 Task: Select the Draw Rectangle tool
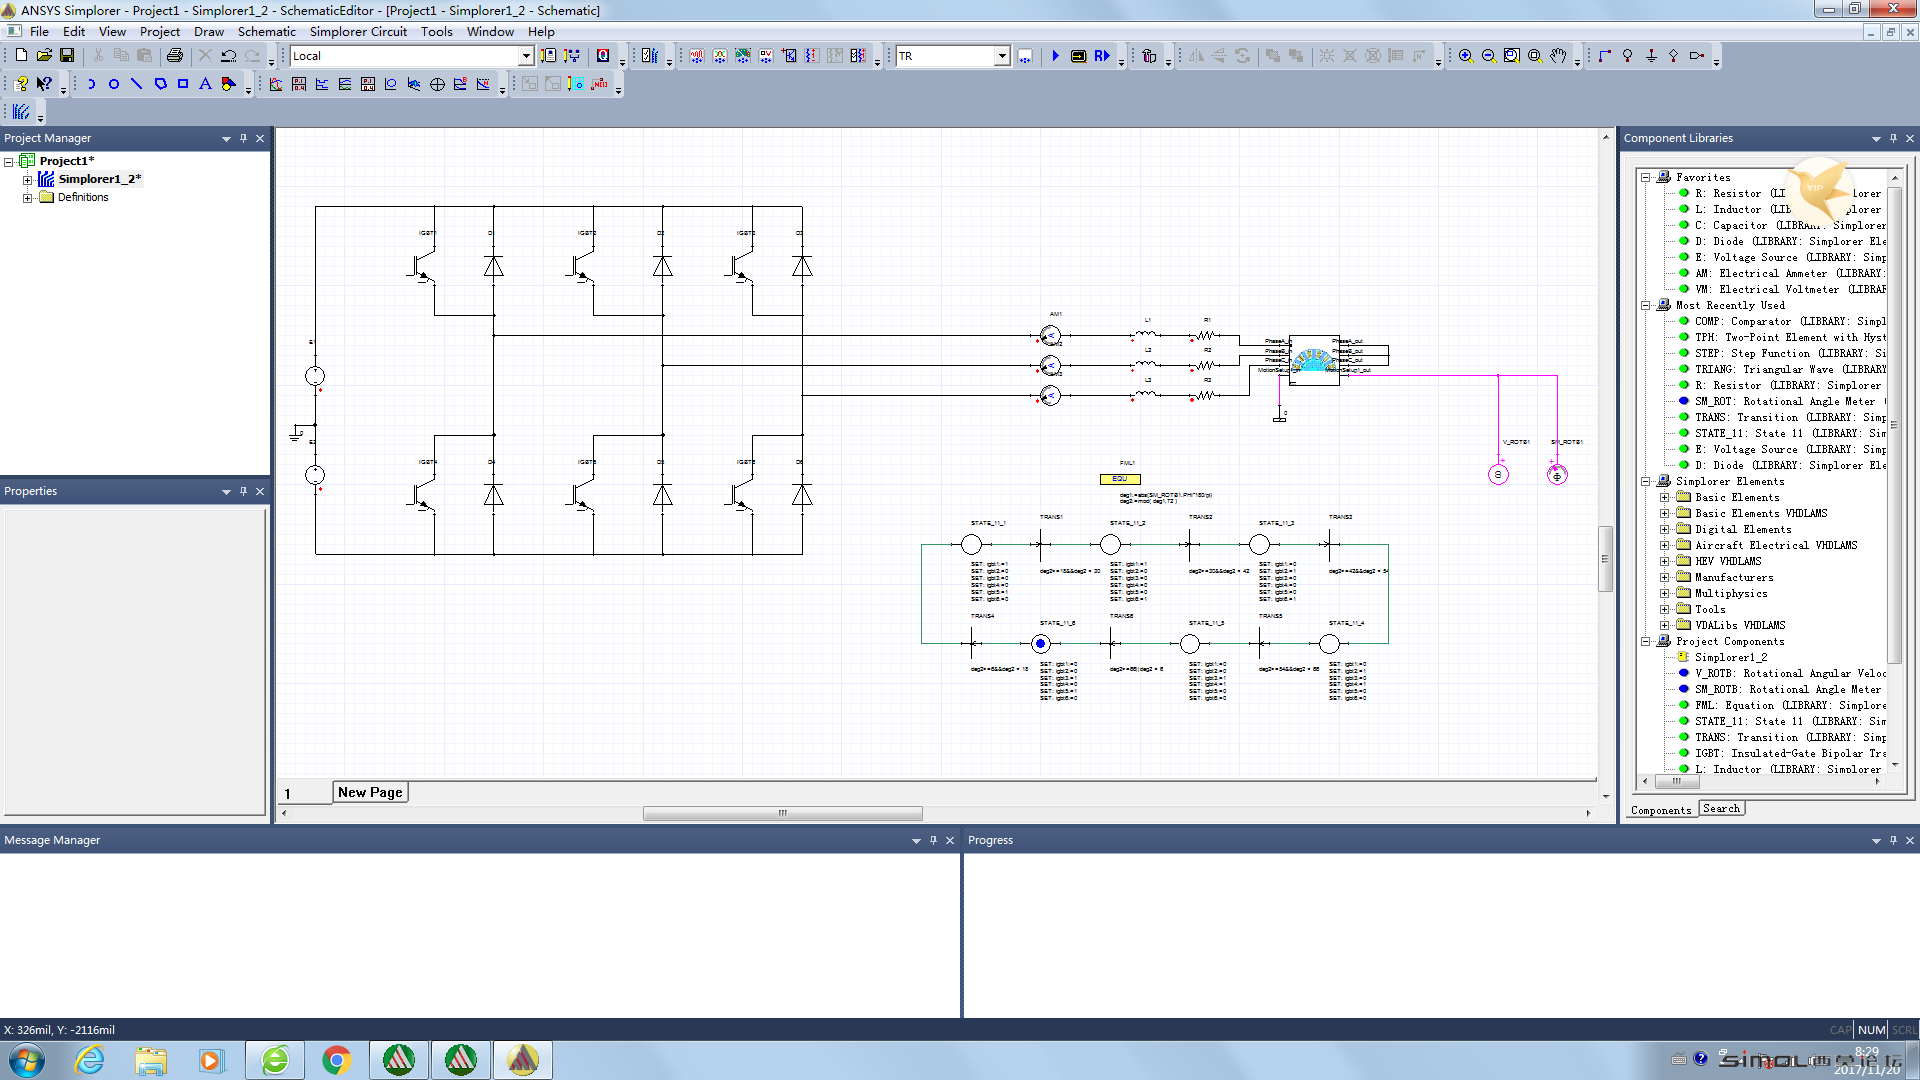(x=183, y=84)
